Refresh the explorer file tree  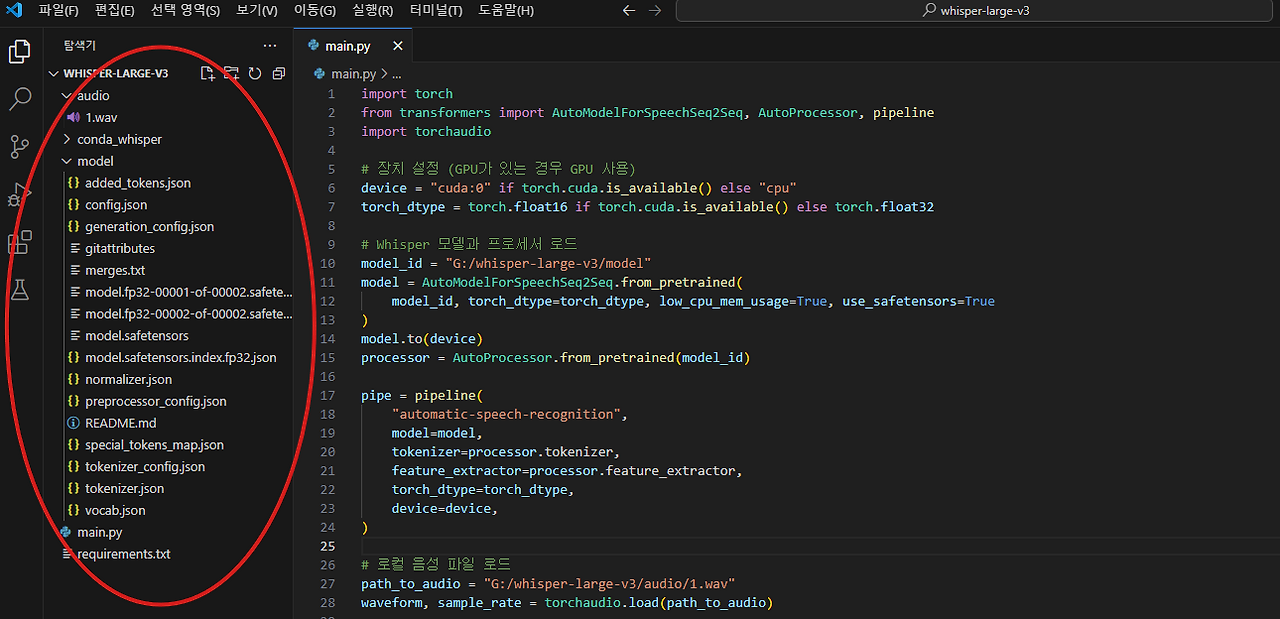click(x=255, y=73)
